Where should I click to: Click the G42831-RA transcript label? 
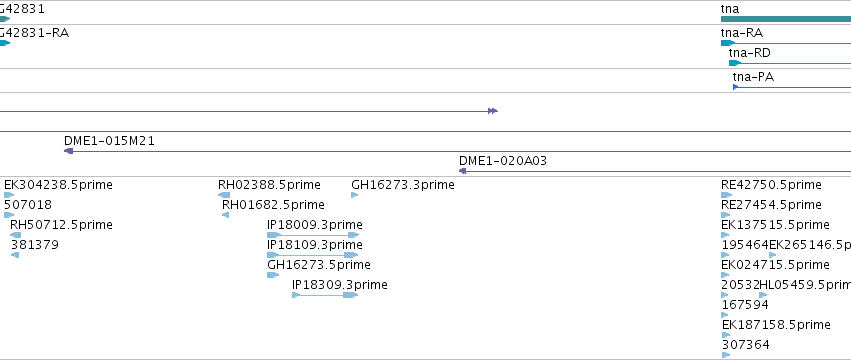34,33
